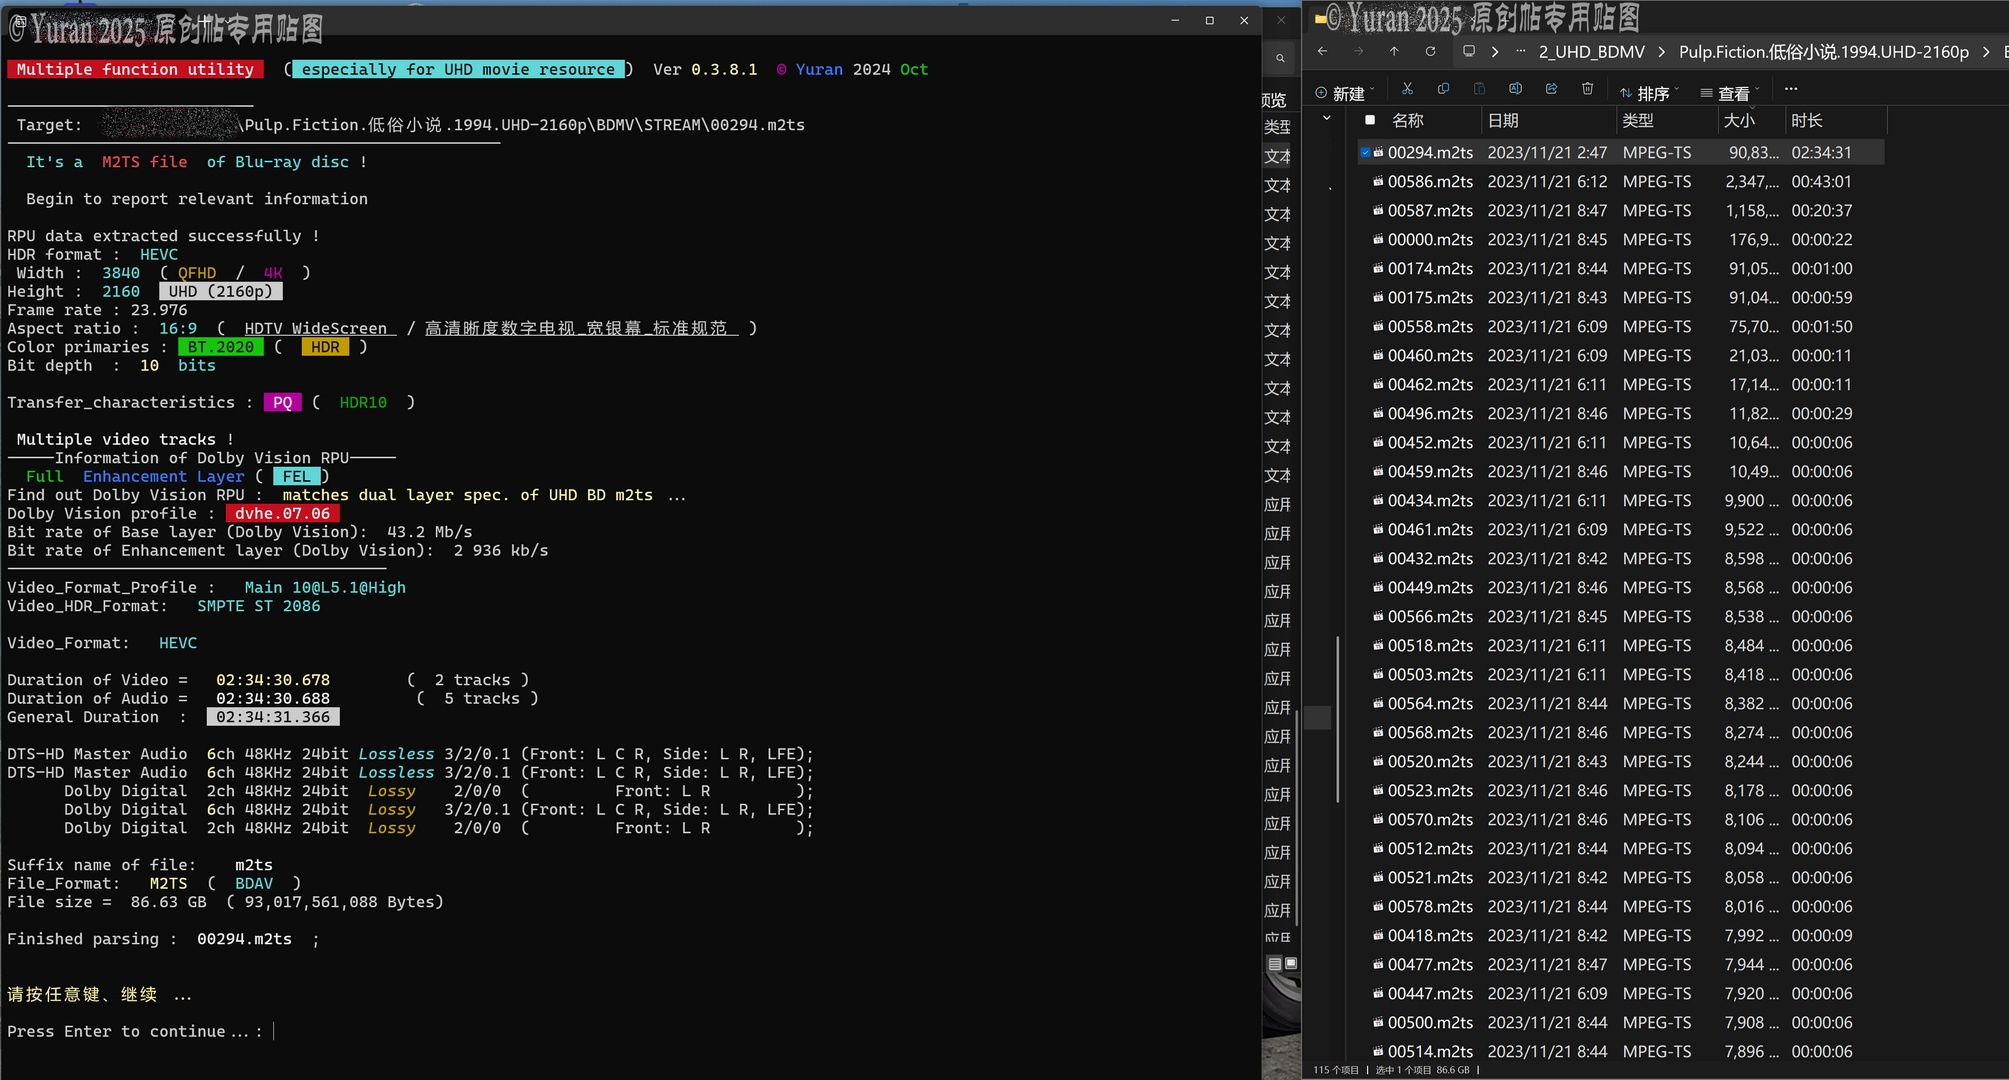Click the background window's vertical scrollbar
This screenshot has height=1080, width=2009.
(x=1297, y=817)
